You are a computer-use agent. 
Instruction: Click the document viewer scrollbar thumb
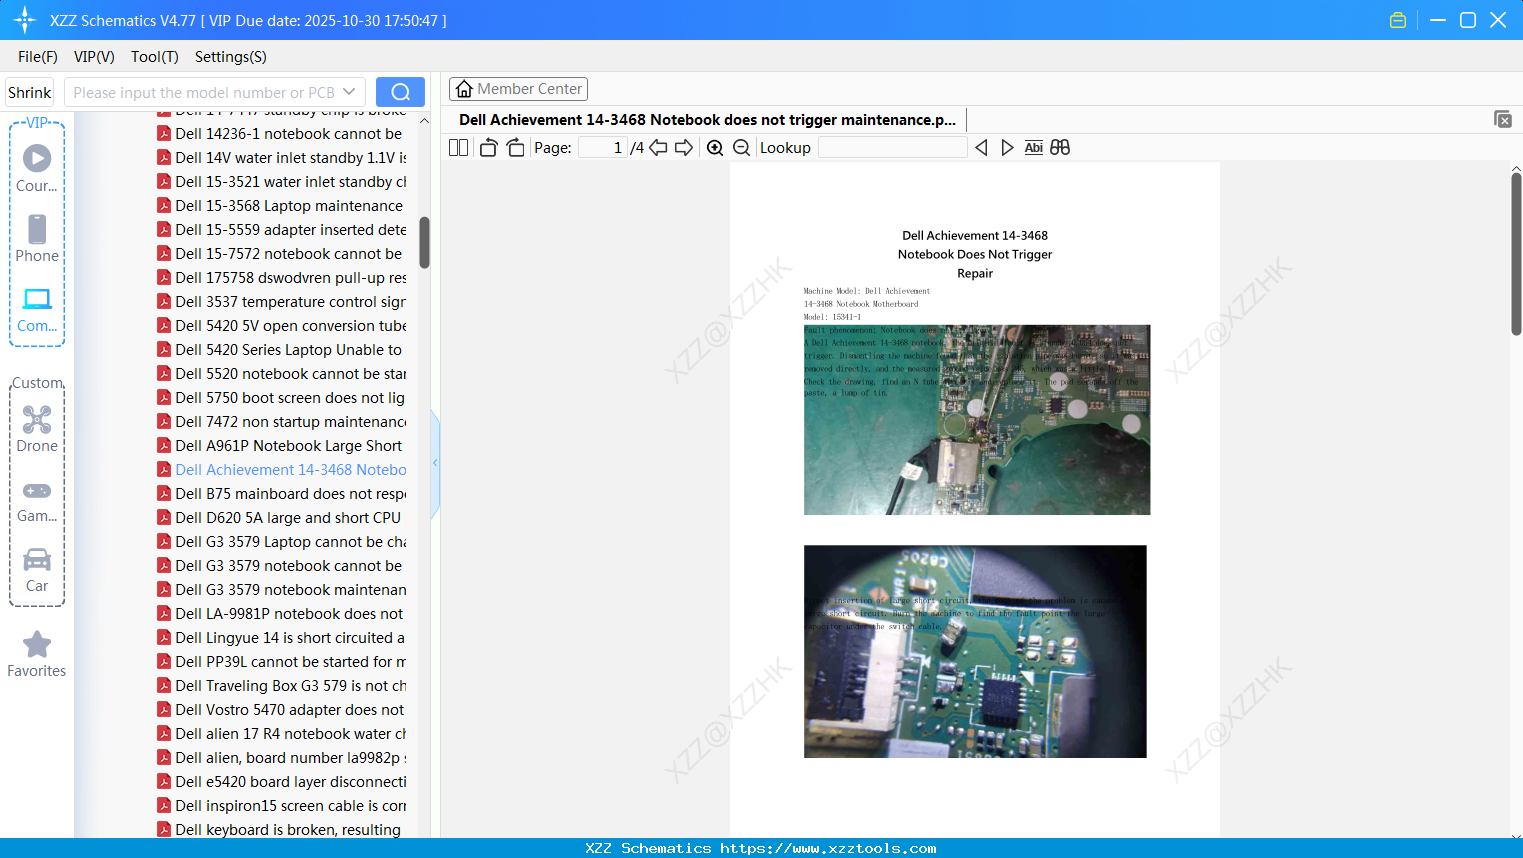(1516, 254)
